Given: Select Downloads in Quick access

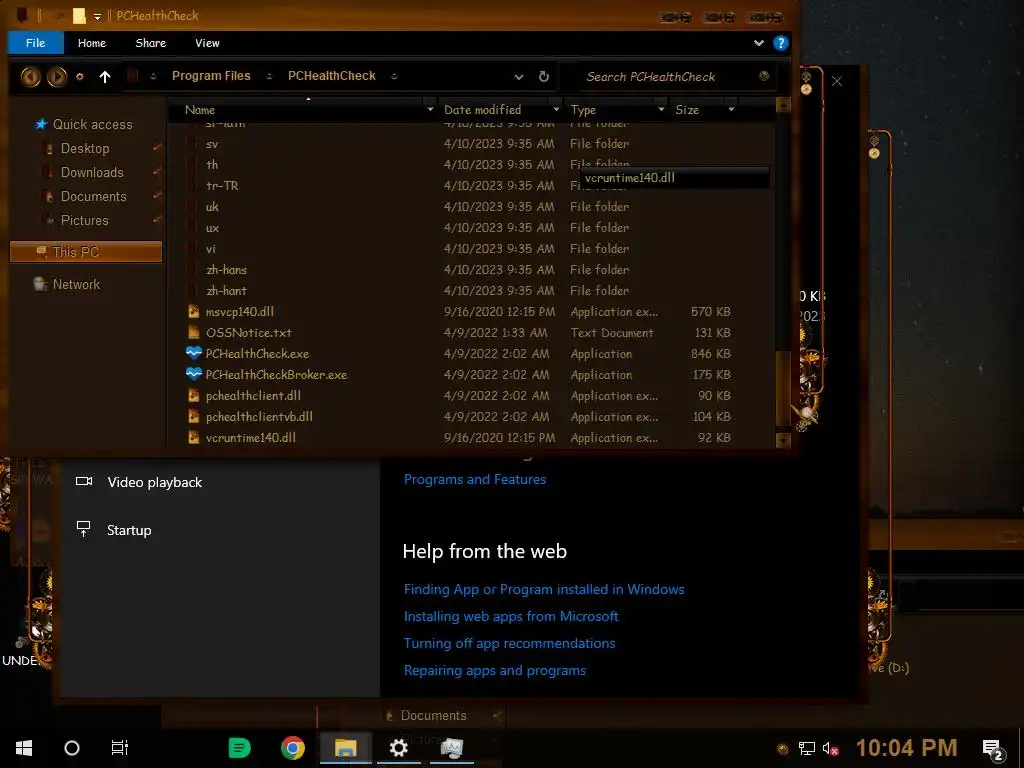Looking at the screenshot, I should (92, 172).
